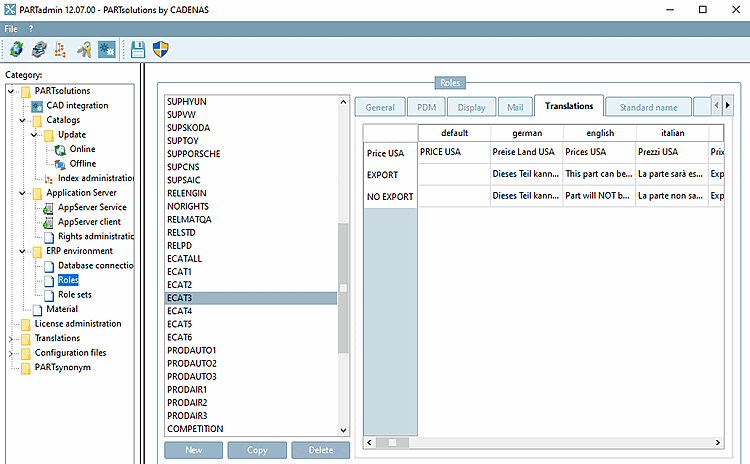Click the PARTadmin app icon in title bar
Image resolution: width=750 pixels, height=464 pixels.
tap(10, 10)
